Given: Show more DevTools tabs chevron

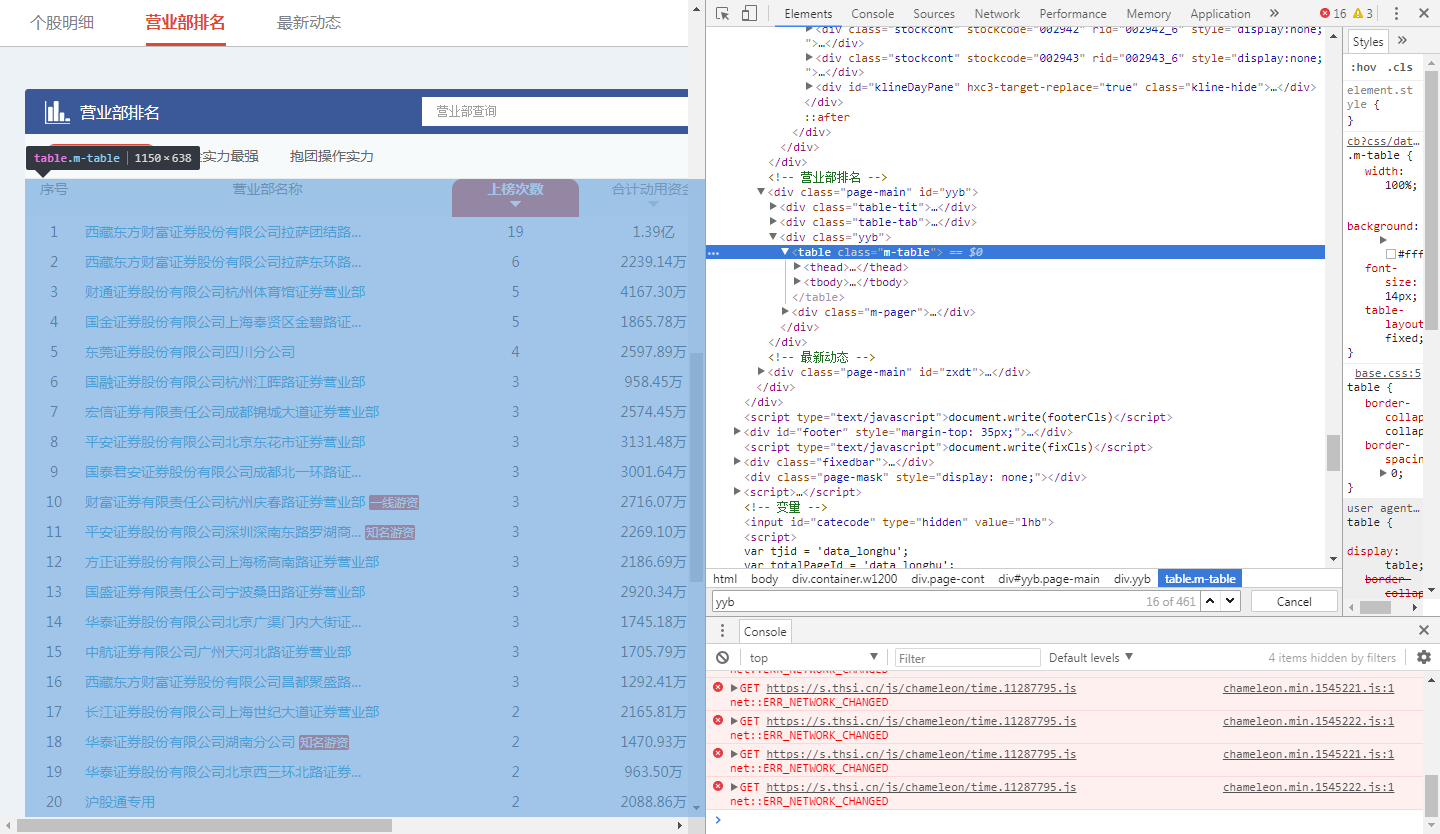Looking at the screenshot, I should (1274, 13).
